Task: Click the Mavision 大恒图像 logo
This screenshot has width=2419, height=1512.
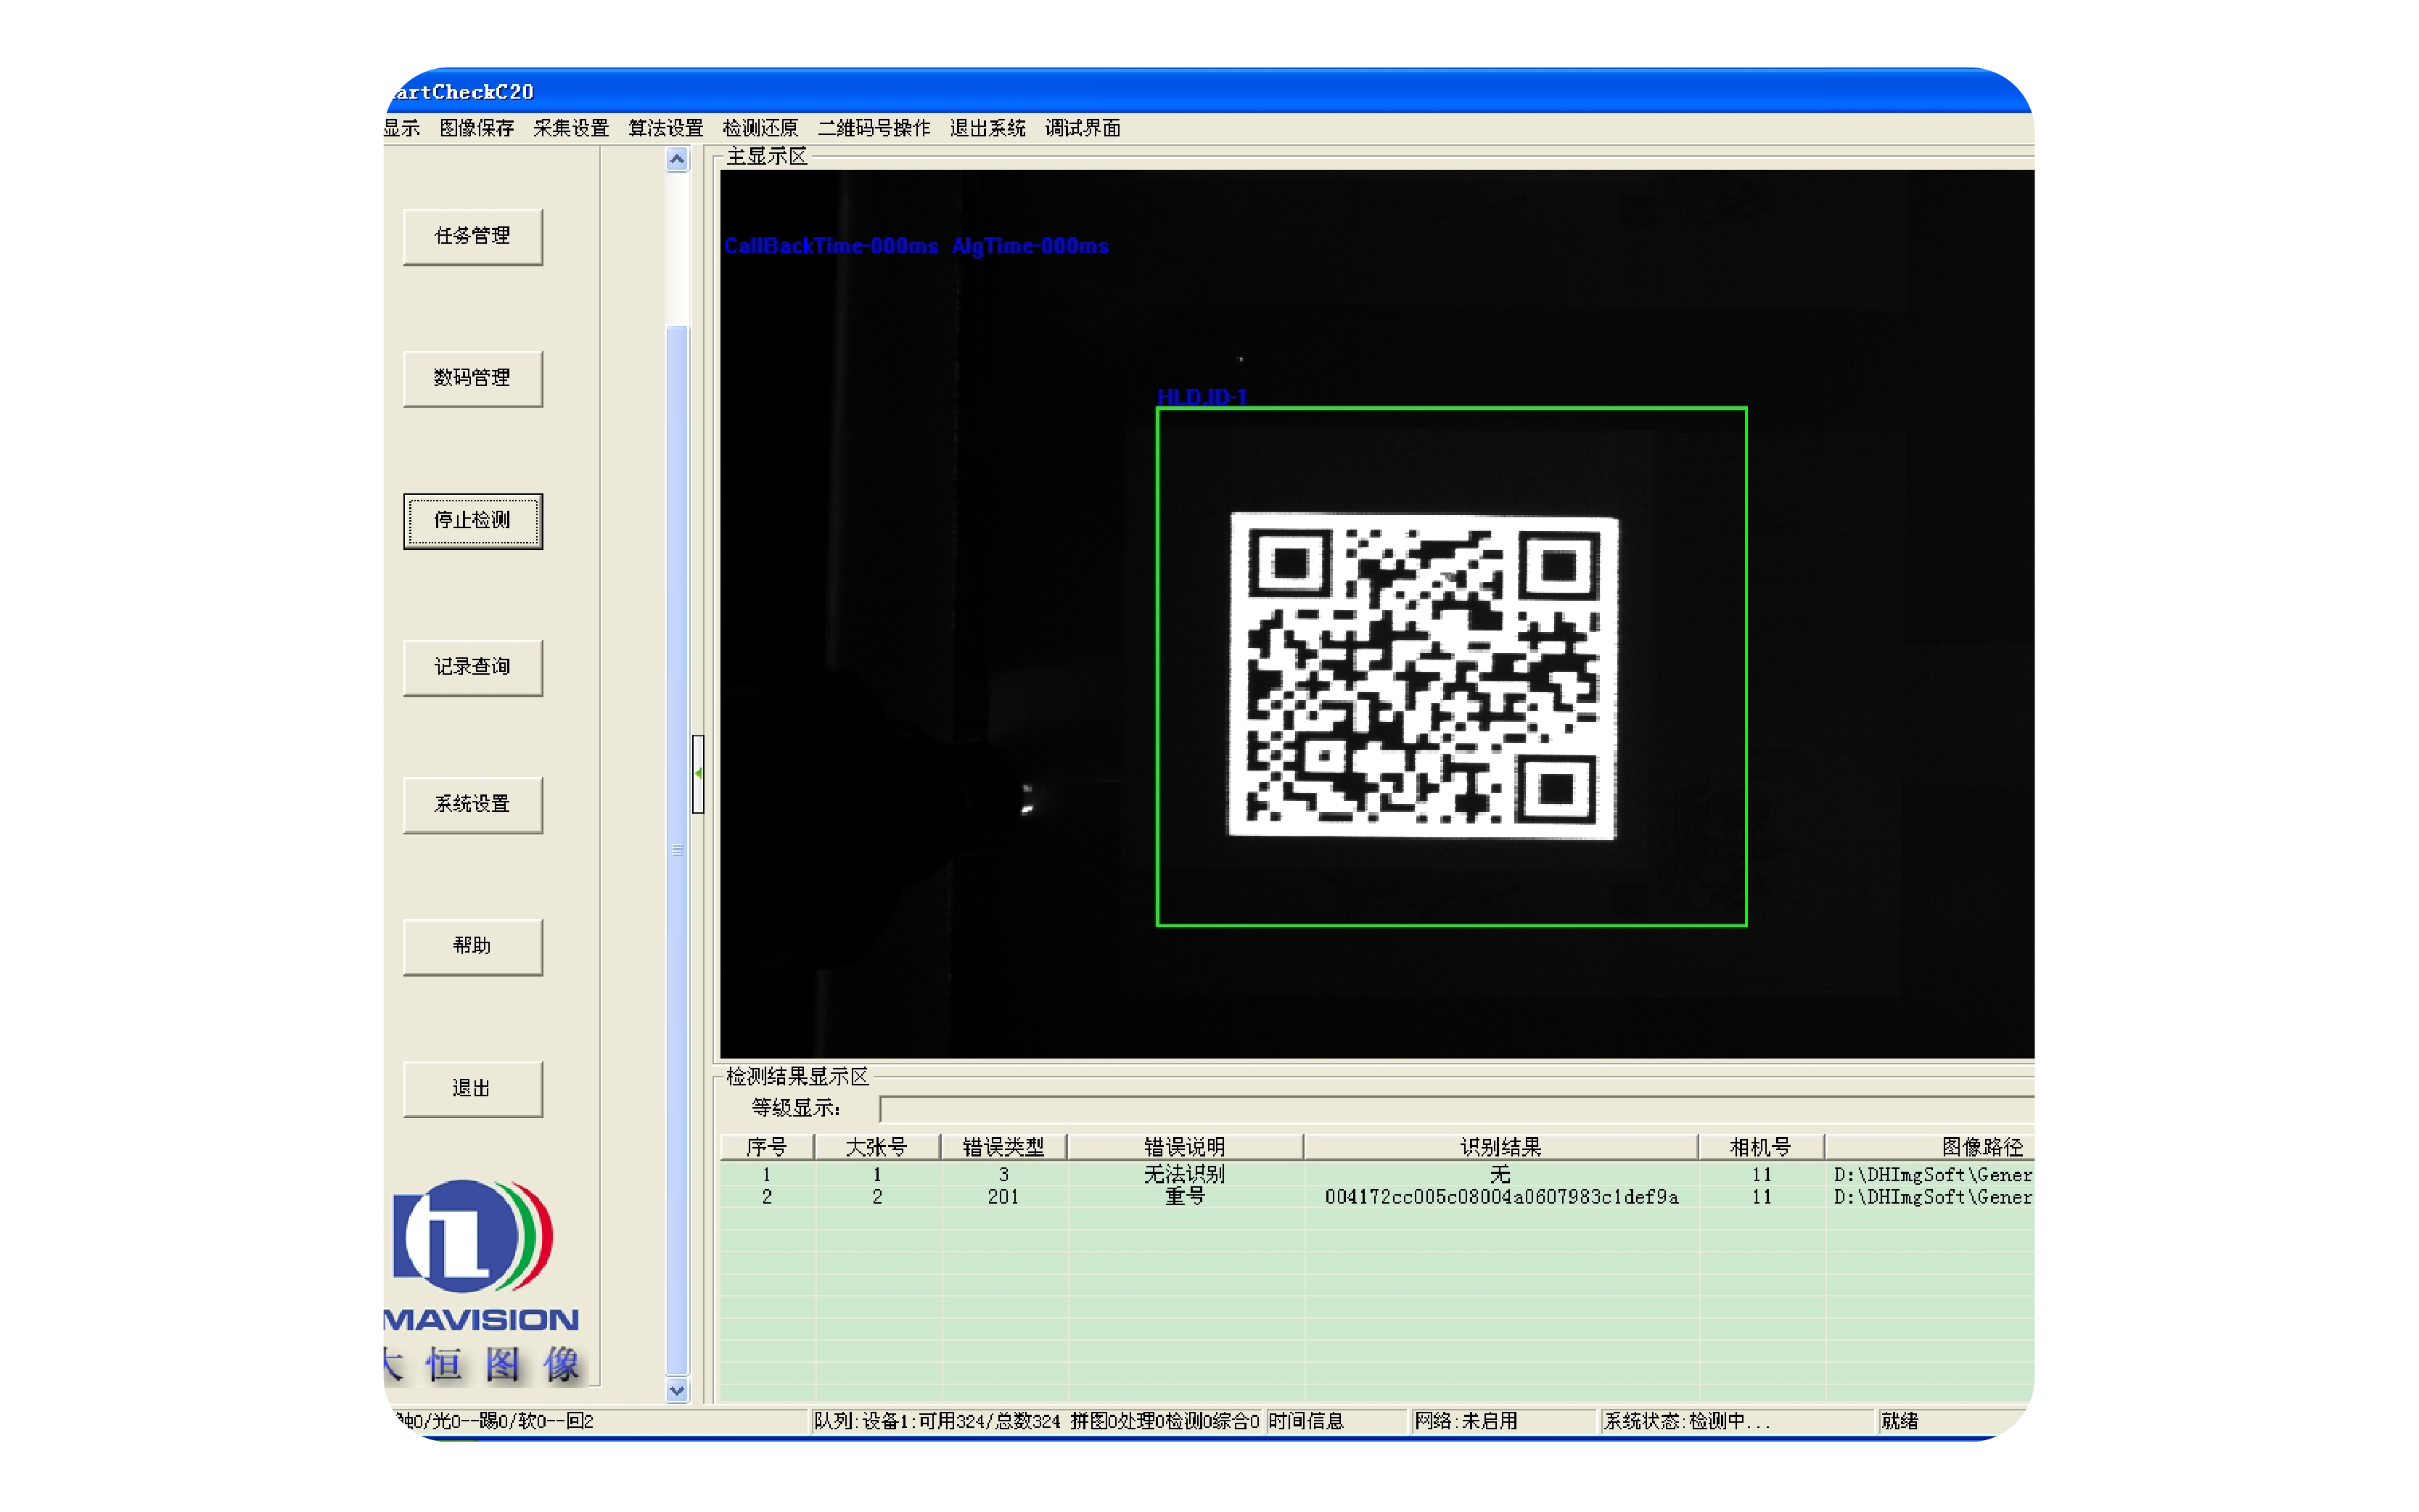Action: tap(483, 1283)
